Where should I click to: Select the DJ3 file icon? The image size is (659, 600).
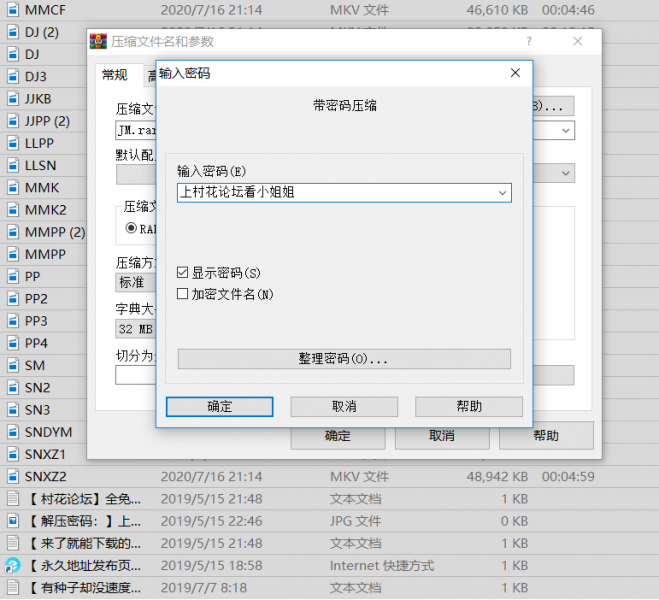click(x=13, y=76)
